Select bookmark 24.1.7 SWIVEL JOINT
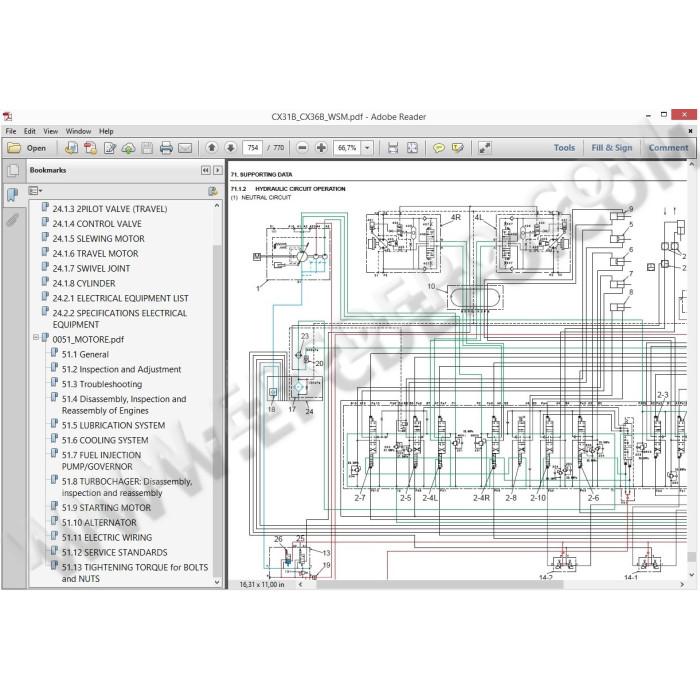Image resolution: width=700 pixels, height=700 pixels. 92,269
